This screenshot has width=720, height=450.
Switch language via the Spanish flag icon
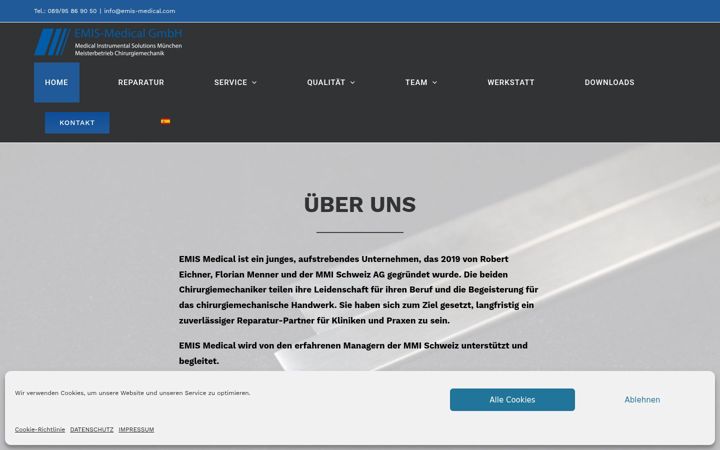pyautogui.click(x=165, y=121)
